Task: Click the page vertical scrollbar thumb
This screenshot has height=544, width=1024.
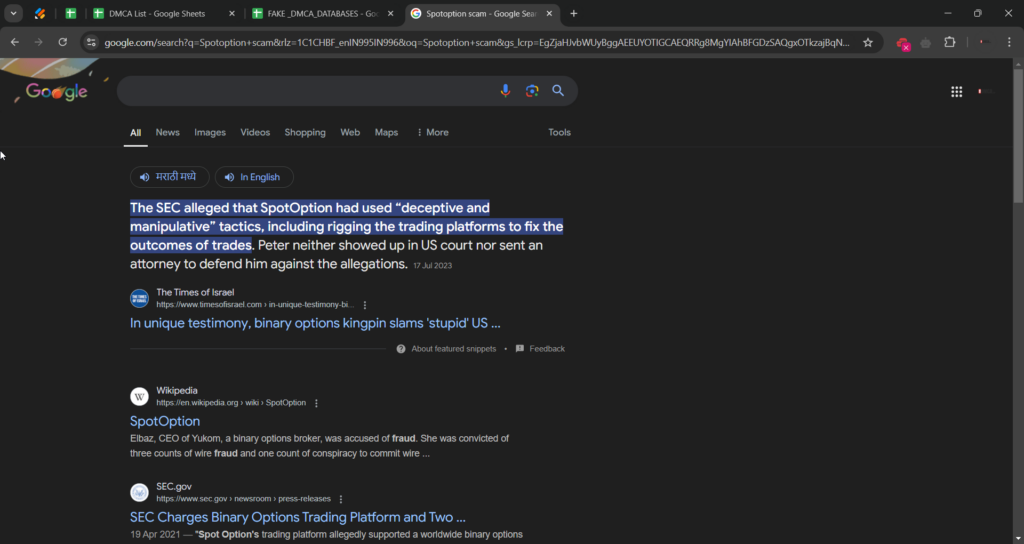Action: click(x=1017, y=135)
